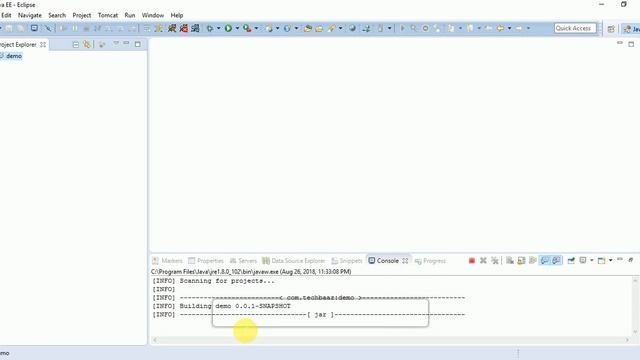
Task: Click the Run External Tools icon
Action: (x=247, y=28)
